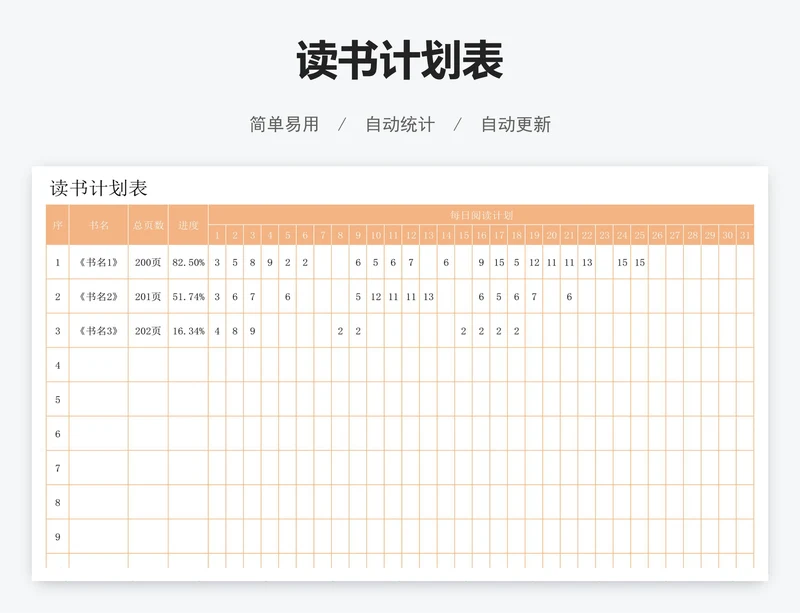Click the 202页 total pages cell
Screen dimensions: 800x613
tap(148, 331)
